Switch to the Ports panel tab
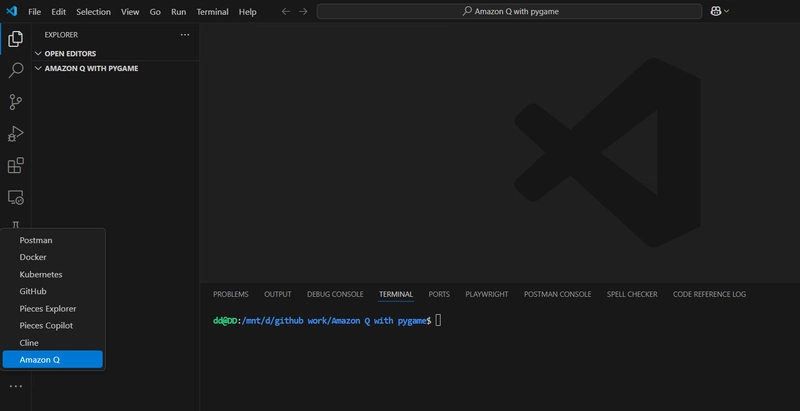800x411 pixels. [x=439, y=294]
